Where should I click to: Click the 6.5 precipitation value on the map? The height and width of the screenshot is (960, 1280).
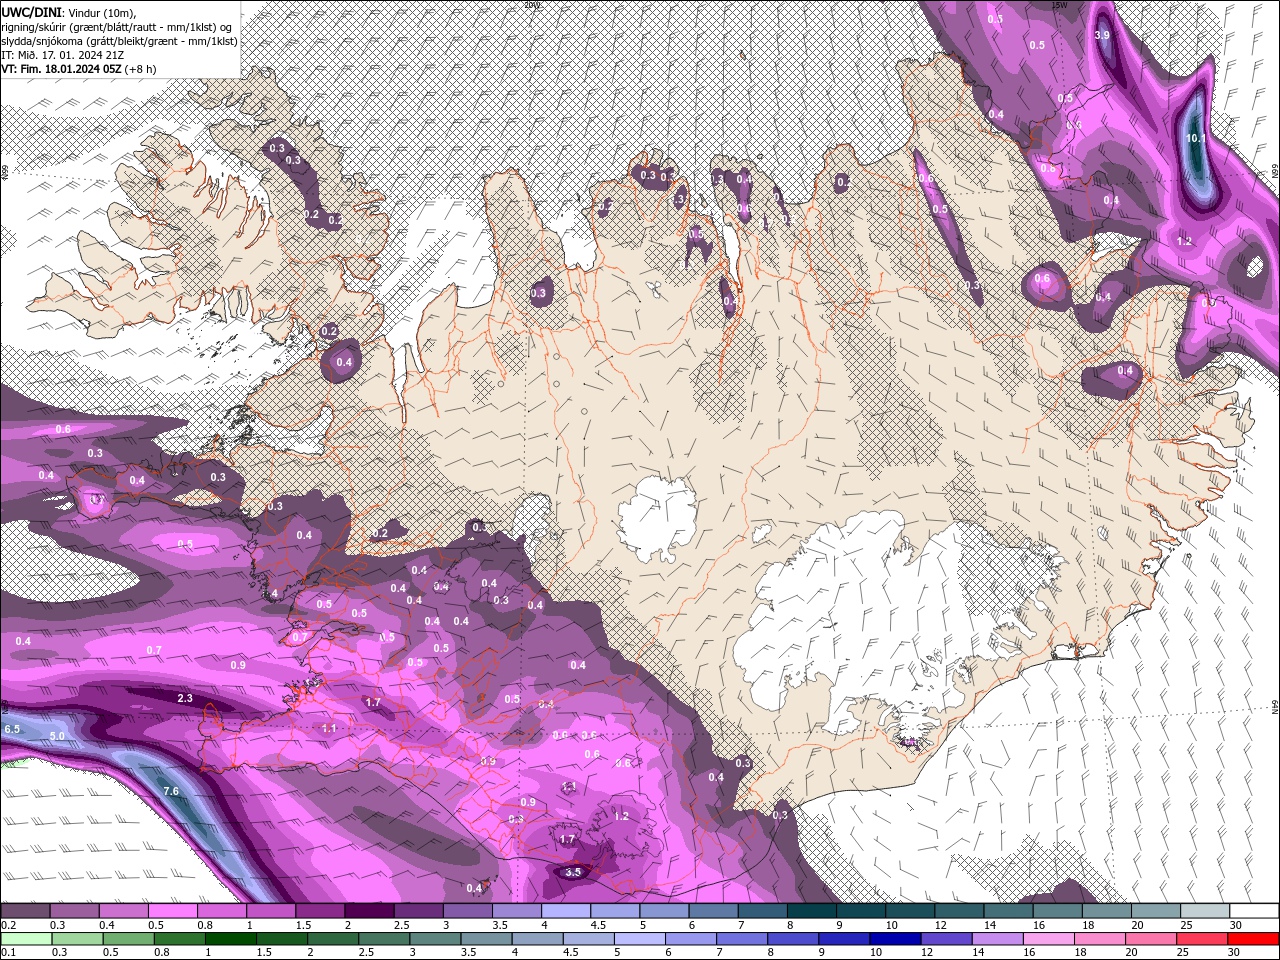coord(12,729)
